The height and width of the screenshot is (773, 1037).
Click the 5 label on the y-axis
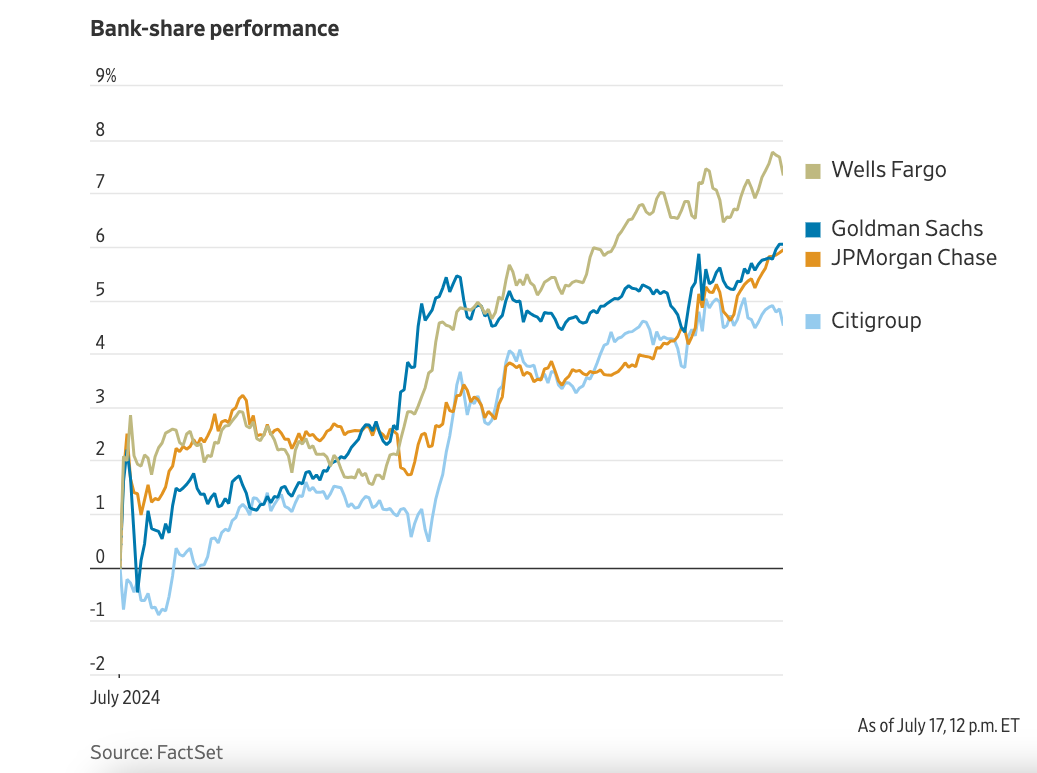click(100, 290)
